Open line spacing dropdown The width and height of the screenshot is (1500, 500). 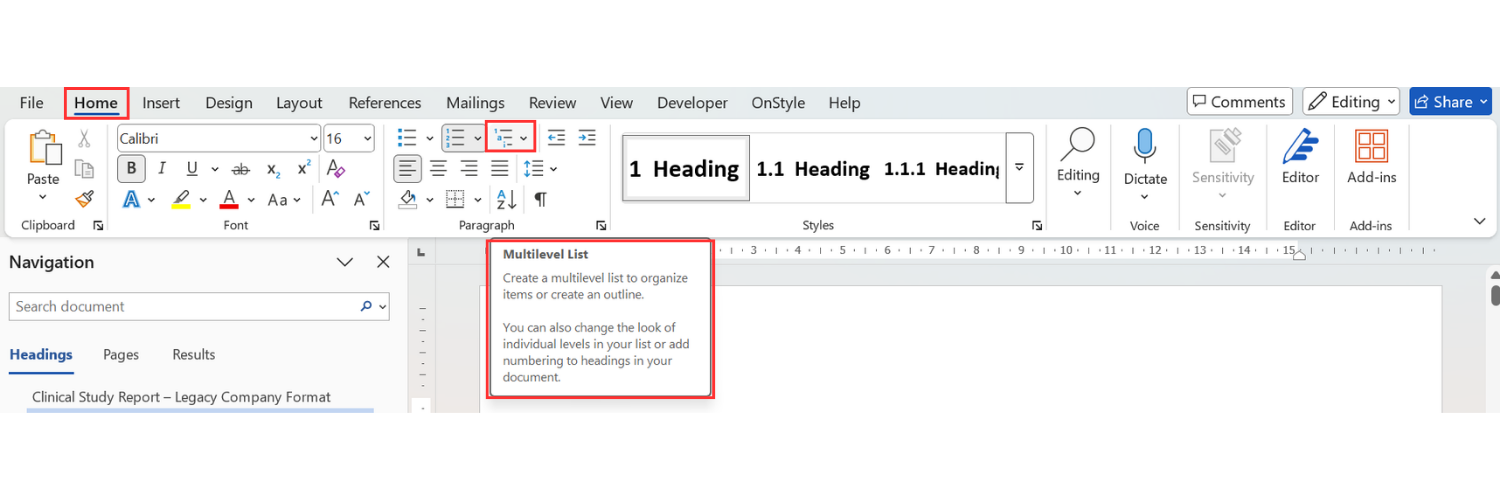click(x=540, y=168)
